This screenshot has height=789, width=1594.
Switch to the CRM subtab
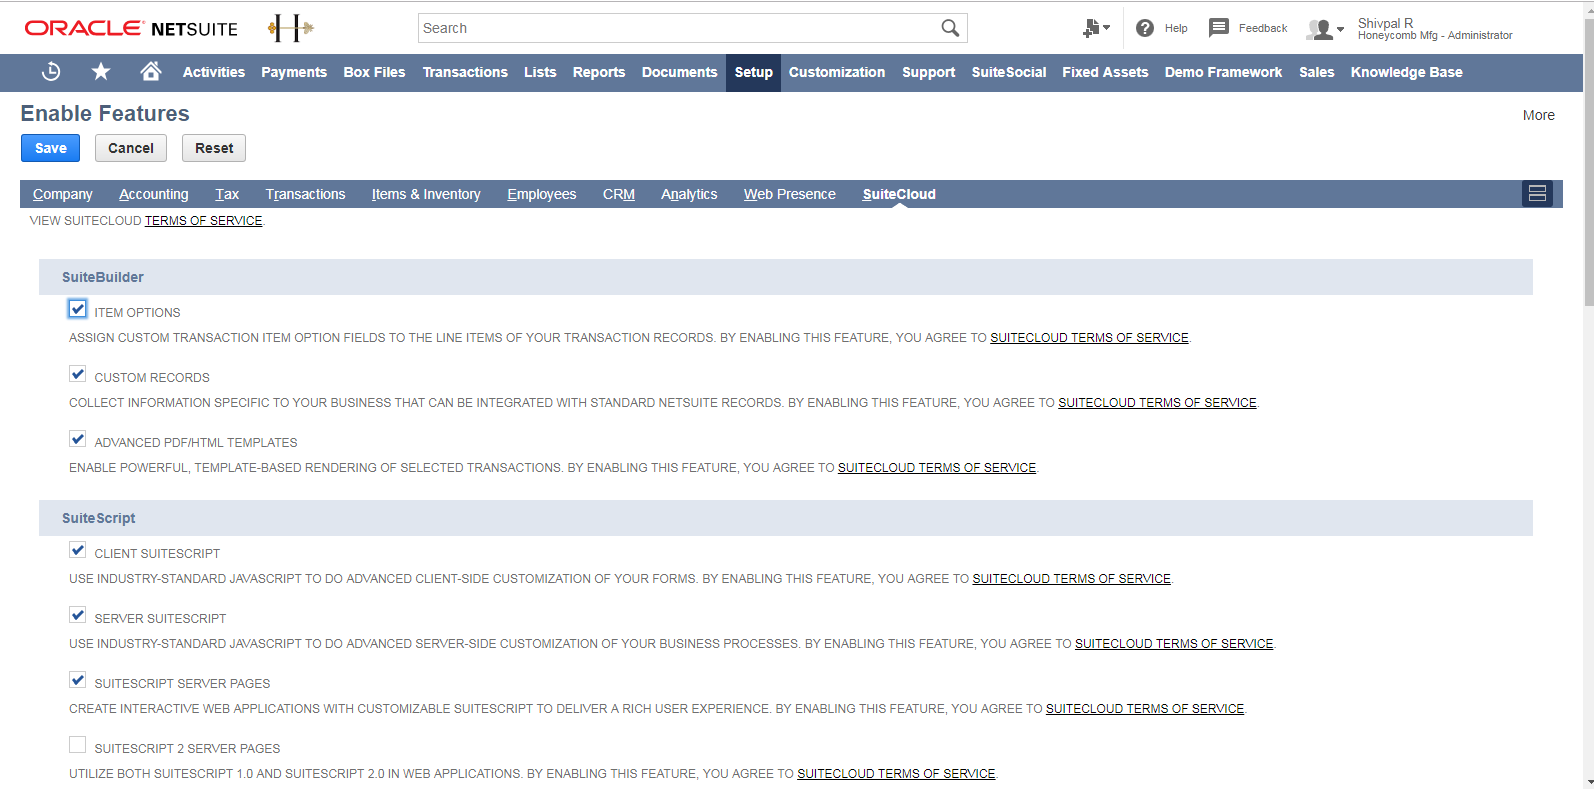(x=619, y=194)
